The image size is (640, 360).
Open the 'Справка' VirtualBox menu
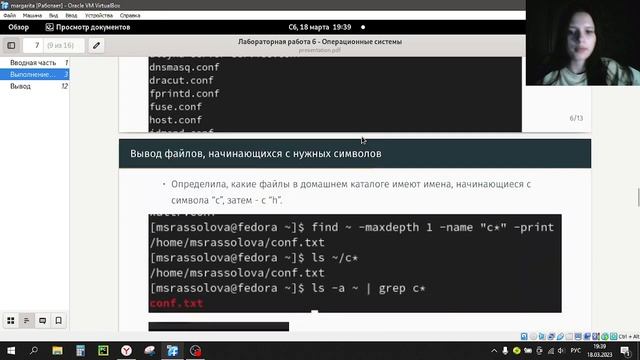click(130, 16)
